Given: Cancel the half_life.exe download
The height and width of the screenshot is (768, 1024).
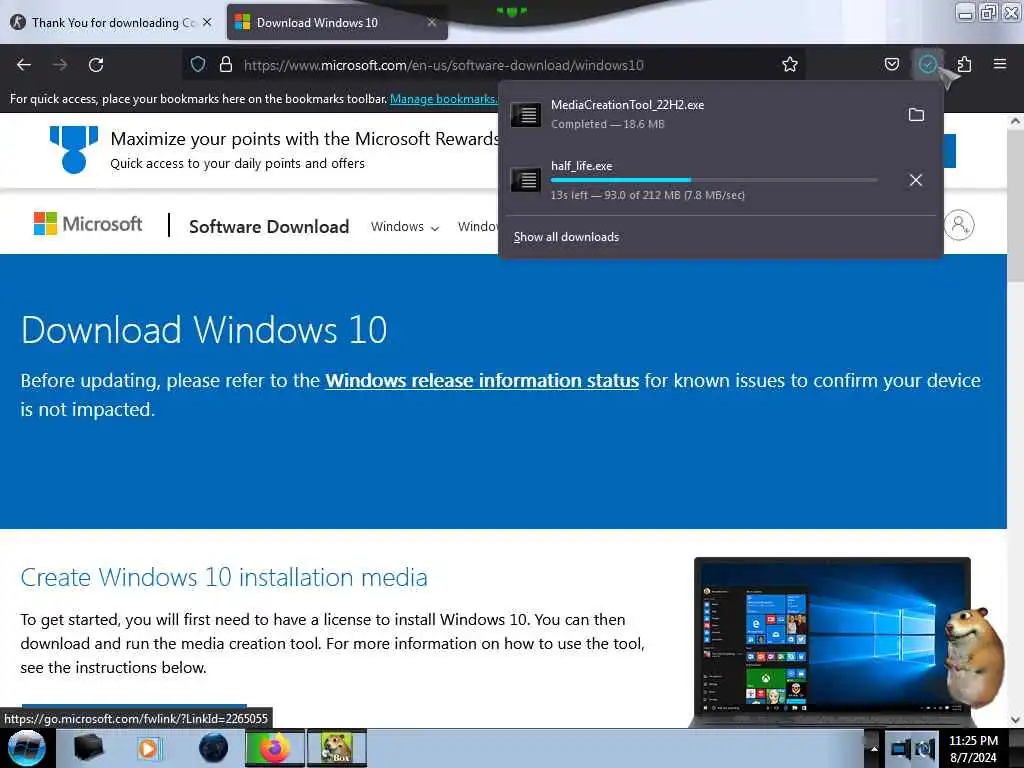Looking at the screenshot, I should click(x=916, y=180).
